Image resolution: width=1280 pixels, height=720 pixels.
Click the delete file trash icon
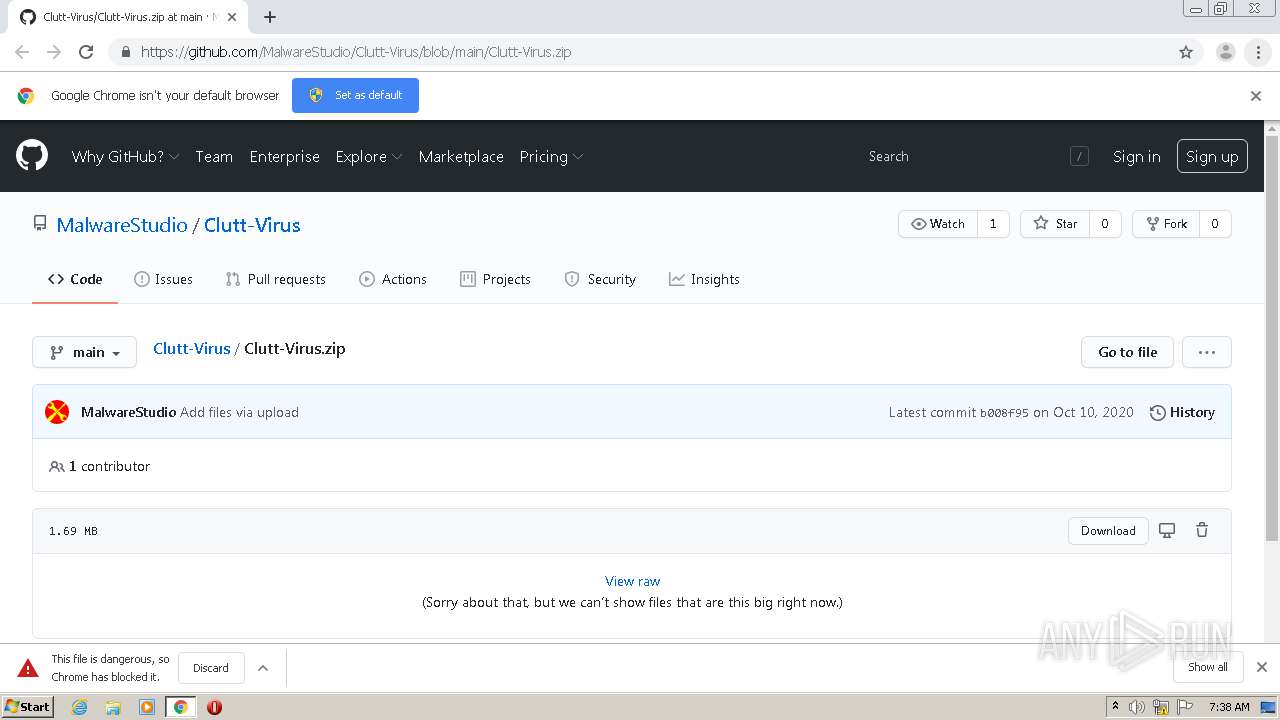pos(1202,530)
